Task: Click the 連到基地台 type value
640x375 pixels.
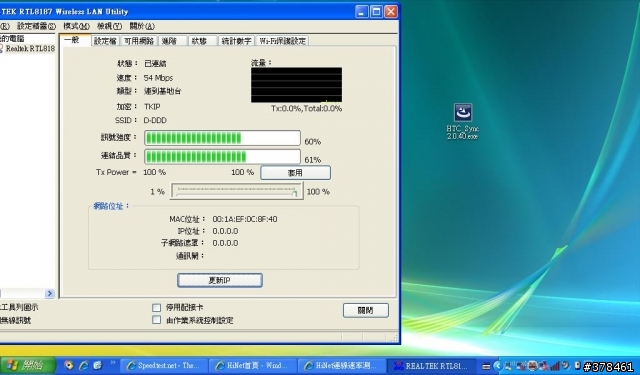Action: click(162, 91)
